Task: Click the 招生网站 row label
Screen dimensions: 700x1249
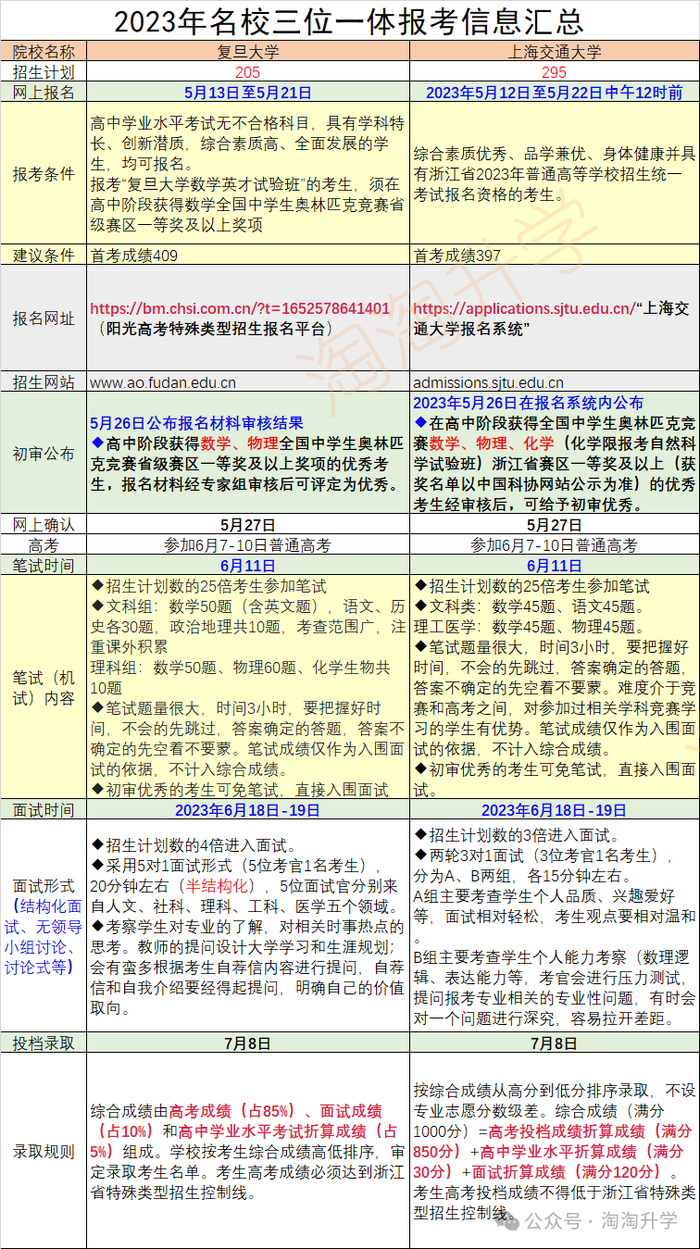Action: pos(43,382)
